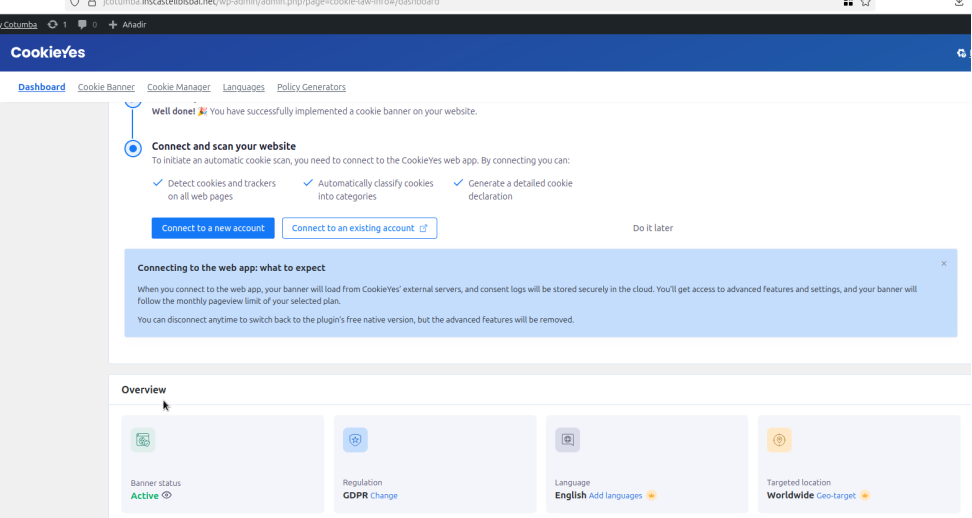Viewport: 972px width, 518px height.
Task: Open the Añadir new content menu
Action: coord(127,24)
